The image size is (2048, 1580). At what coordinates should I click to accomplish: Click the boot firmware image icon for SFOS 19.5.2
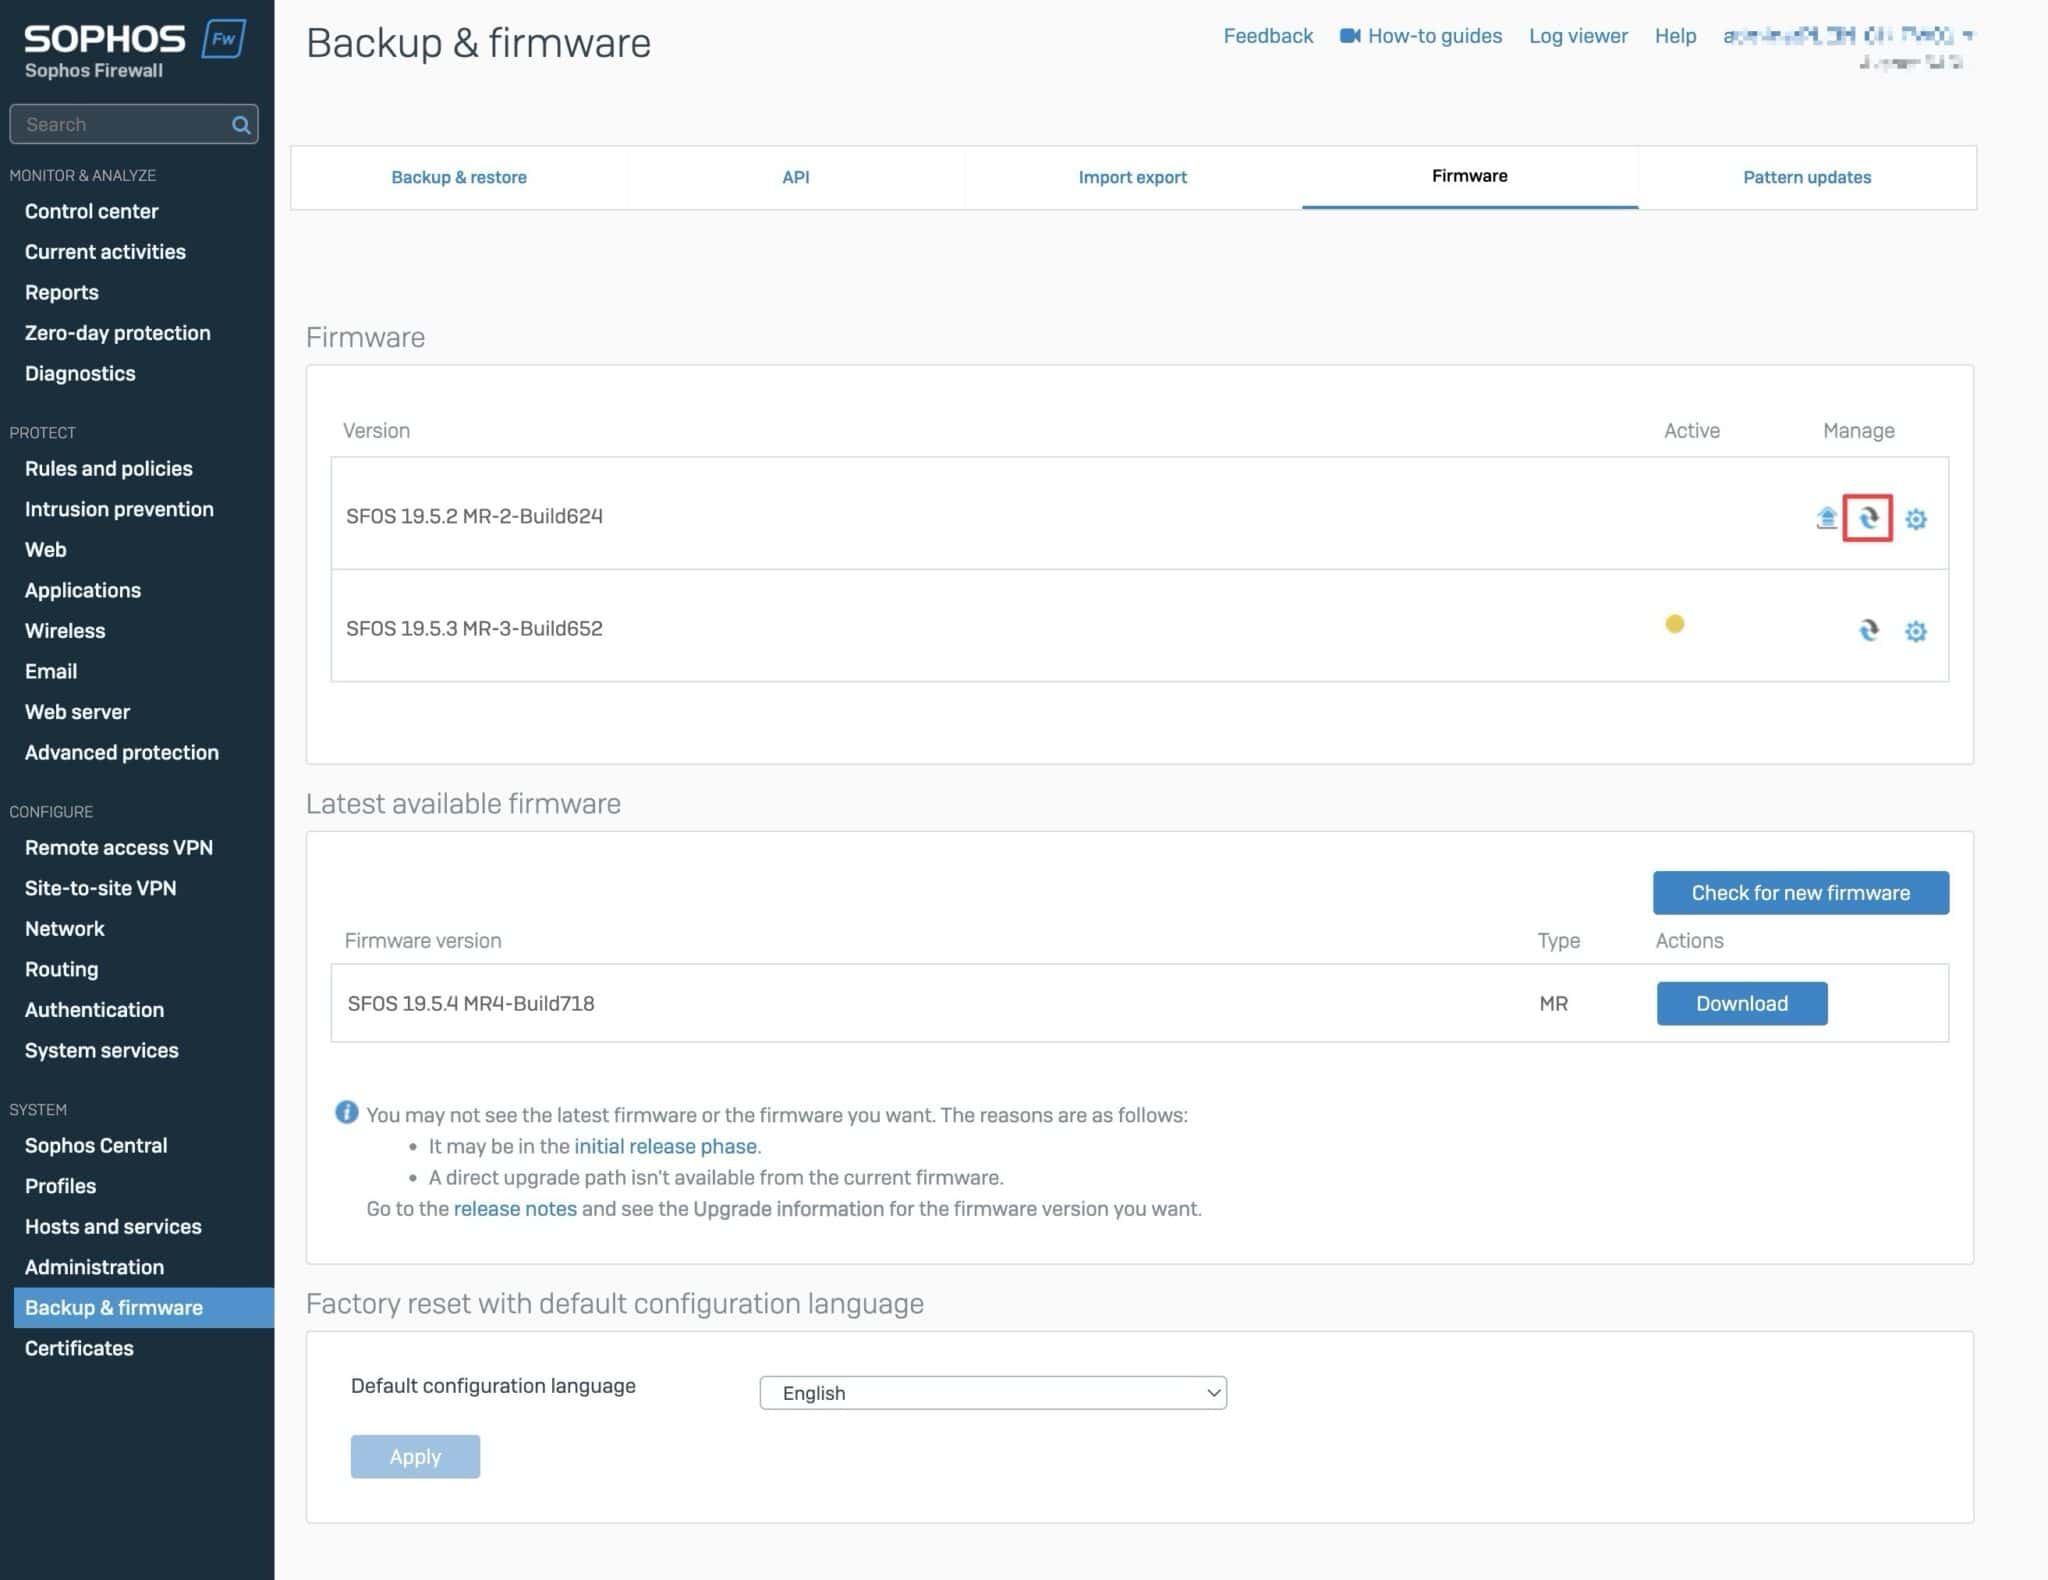(x=1826, y=518)
